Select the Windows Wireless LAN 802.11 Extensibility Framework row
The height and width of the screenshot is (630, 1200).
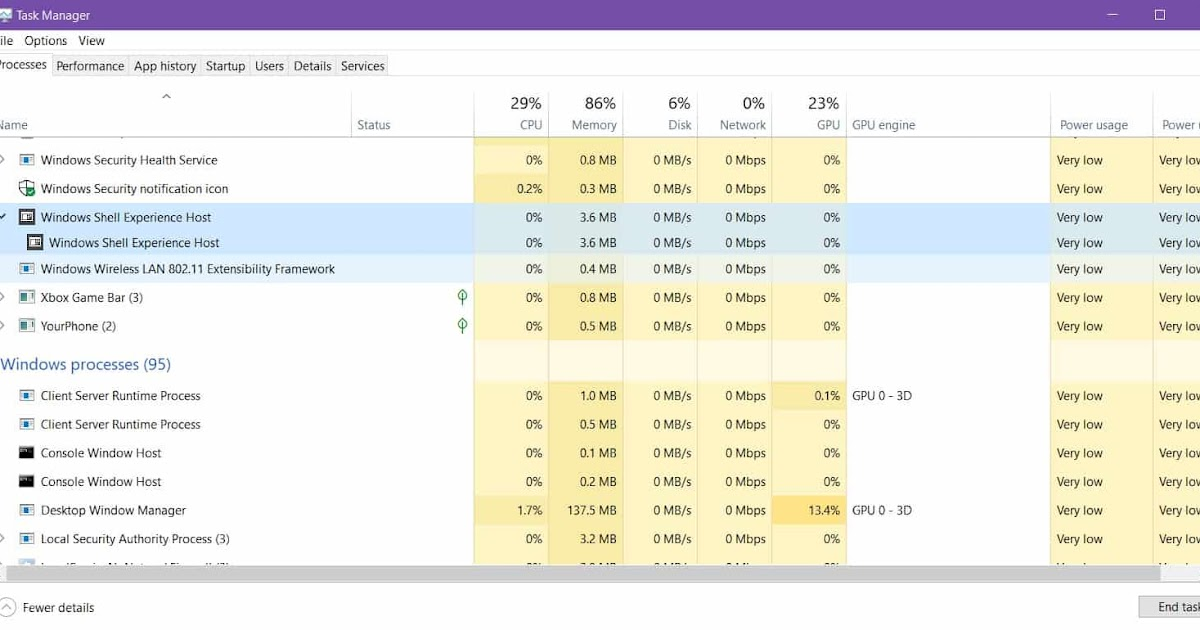click(600, 269)
